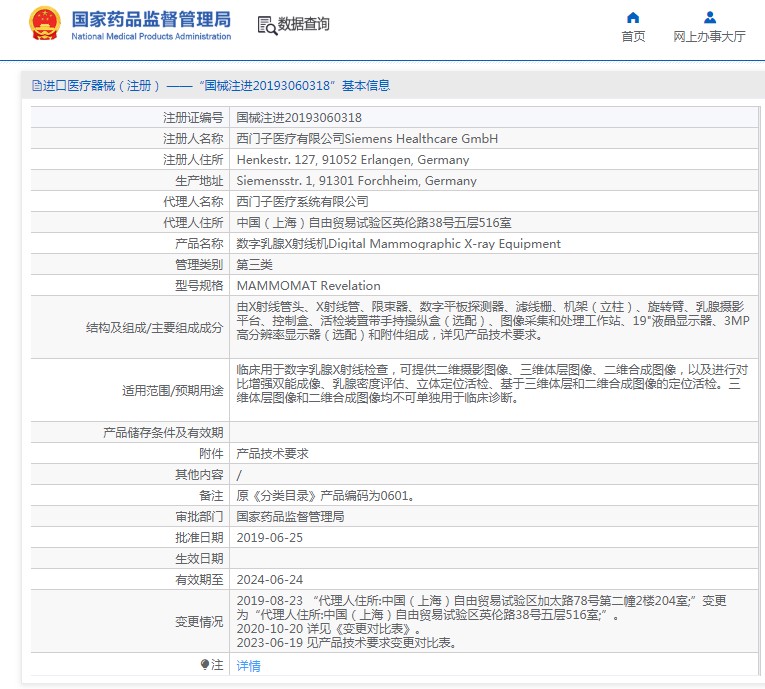Click the 结构及组成/主要组成成分 label
The image size is (765, 689).
154,327
